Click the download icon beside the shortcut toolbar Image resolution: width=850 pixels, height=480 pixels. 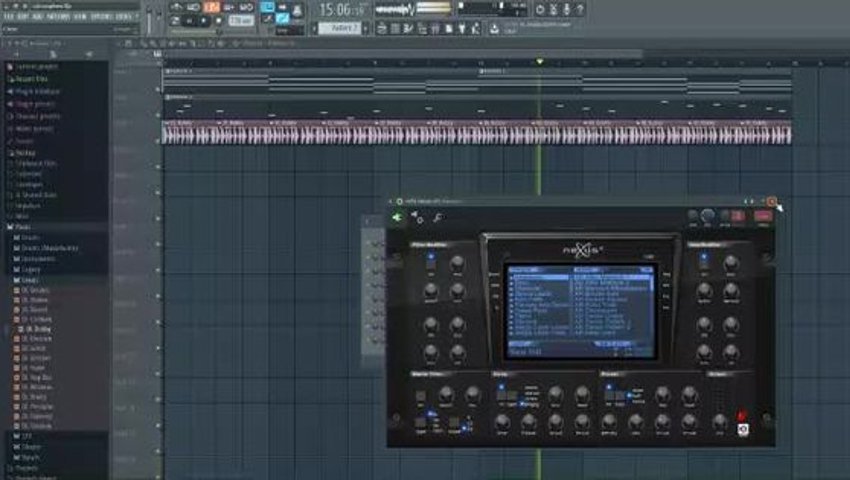coord(494,29)
